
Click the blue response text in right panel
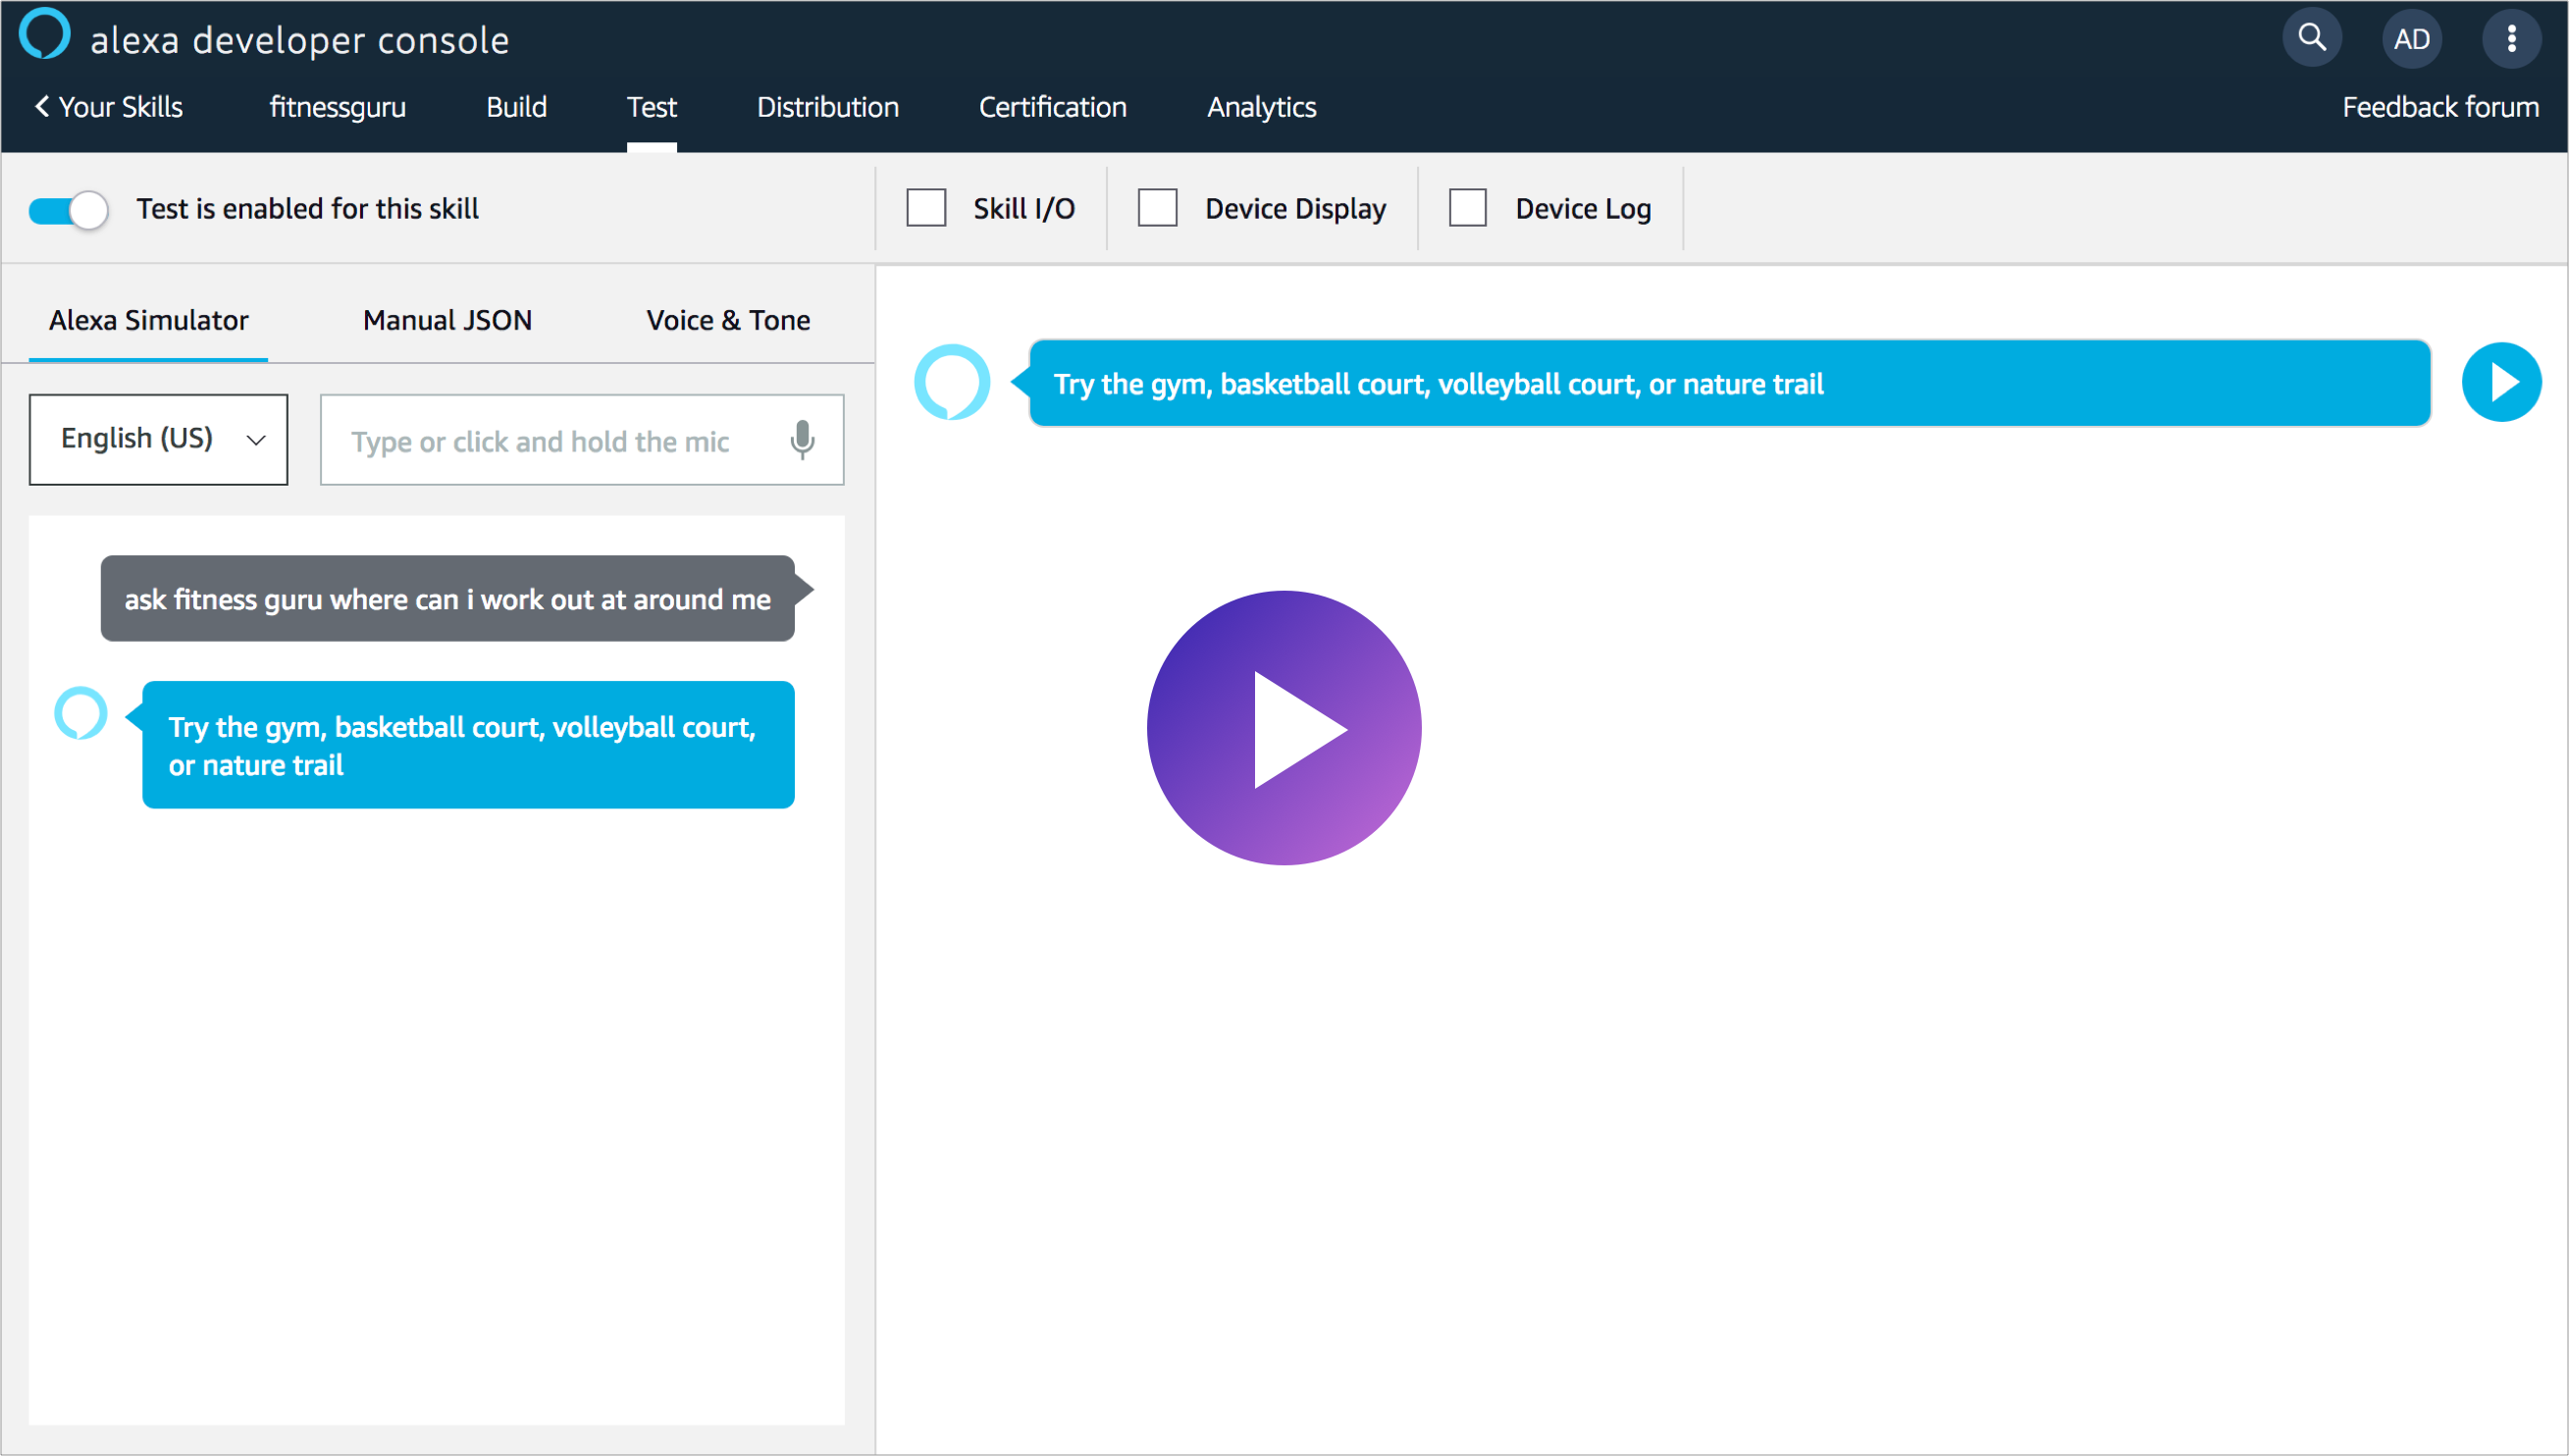[x=1438, y=384]
